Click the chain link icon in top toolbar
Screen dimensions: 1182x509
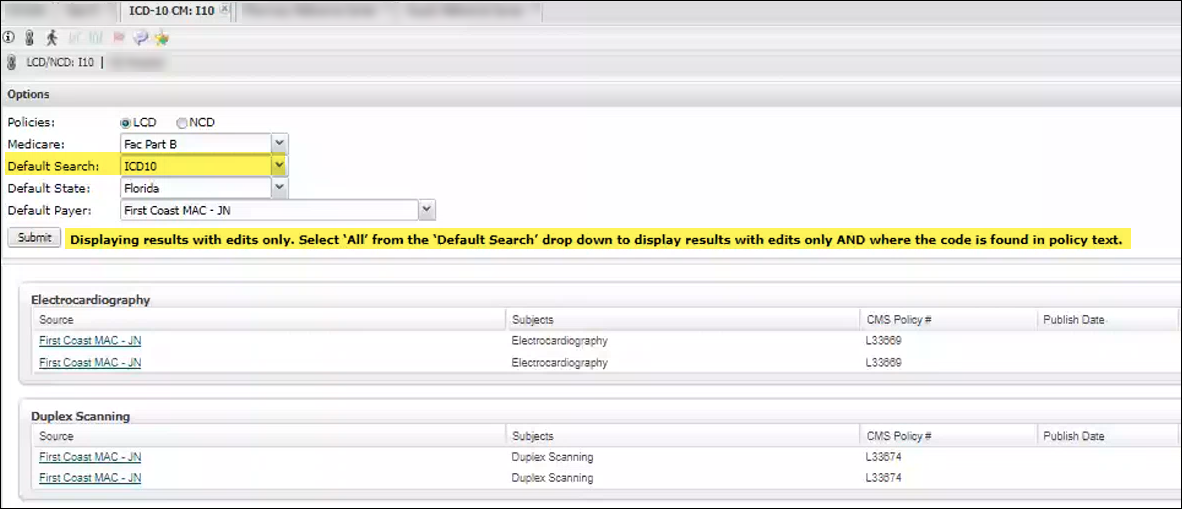(x=30, y=38)
